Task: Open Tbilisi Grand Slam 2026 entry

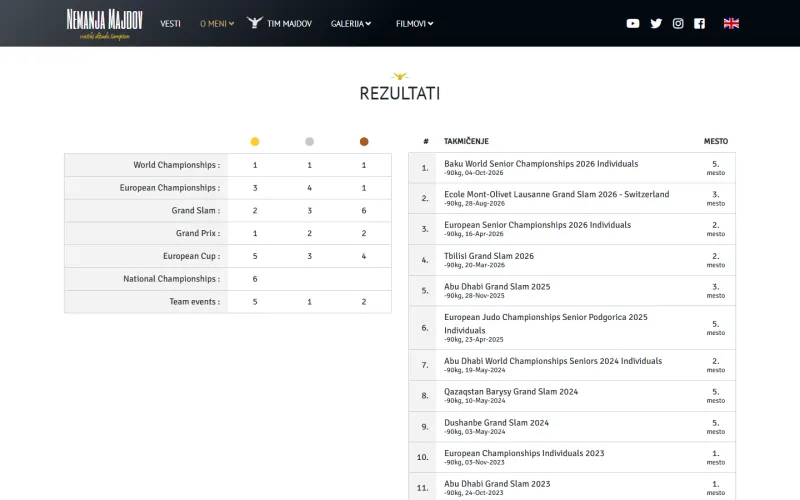Action: point(489,256)
